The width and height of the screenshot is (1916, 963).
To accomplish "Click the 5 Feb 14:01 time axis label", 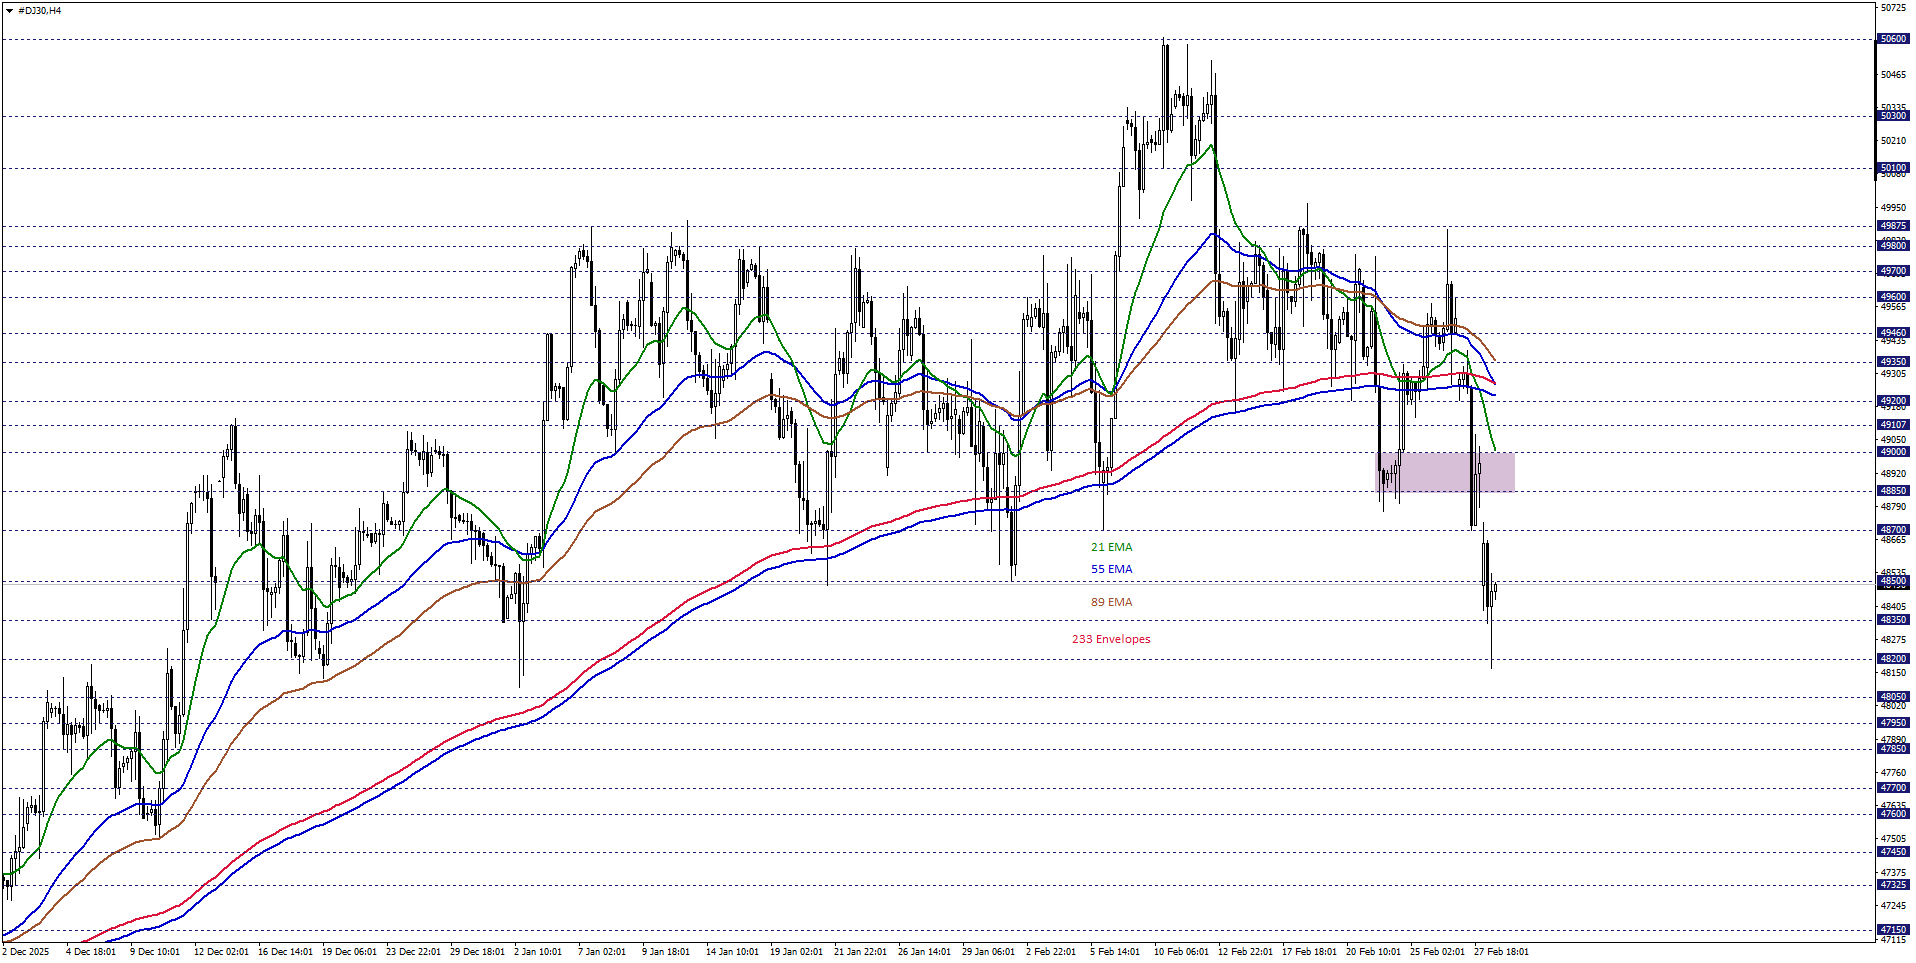I will (x=1115, y=951).
